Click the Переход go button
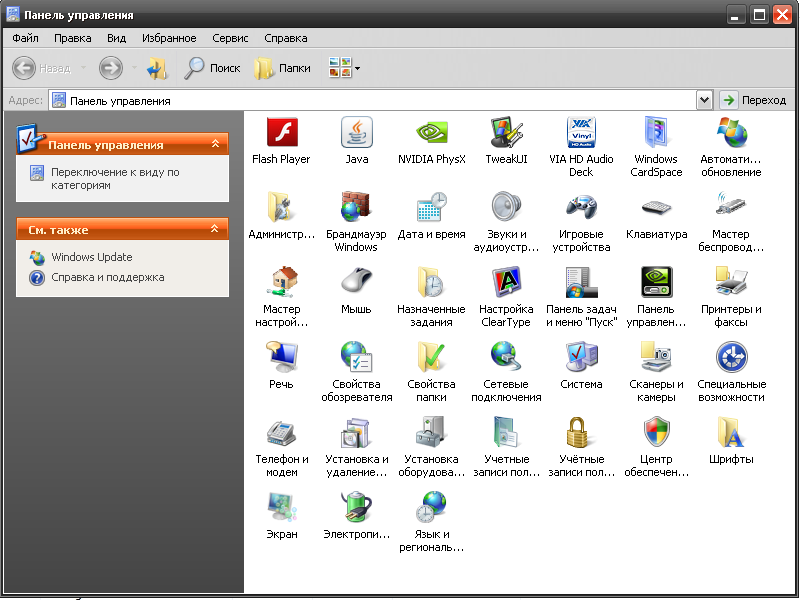800x600 pixels. pos(755,100)
